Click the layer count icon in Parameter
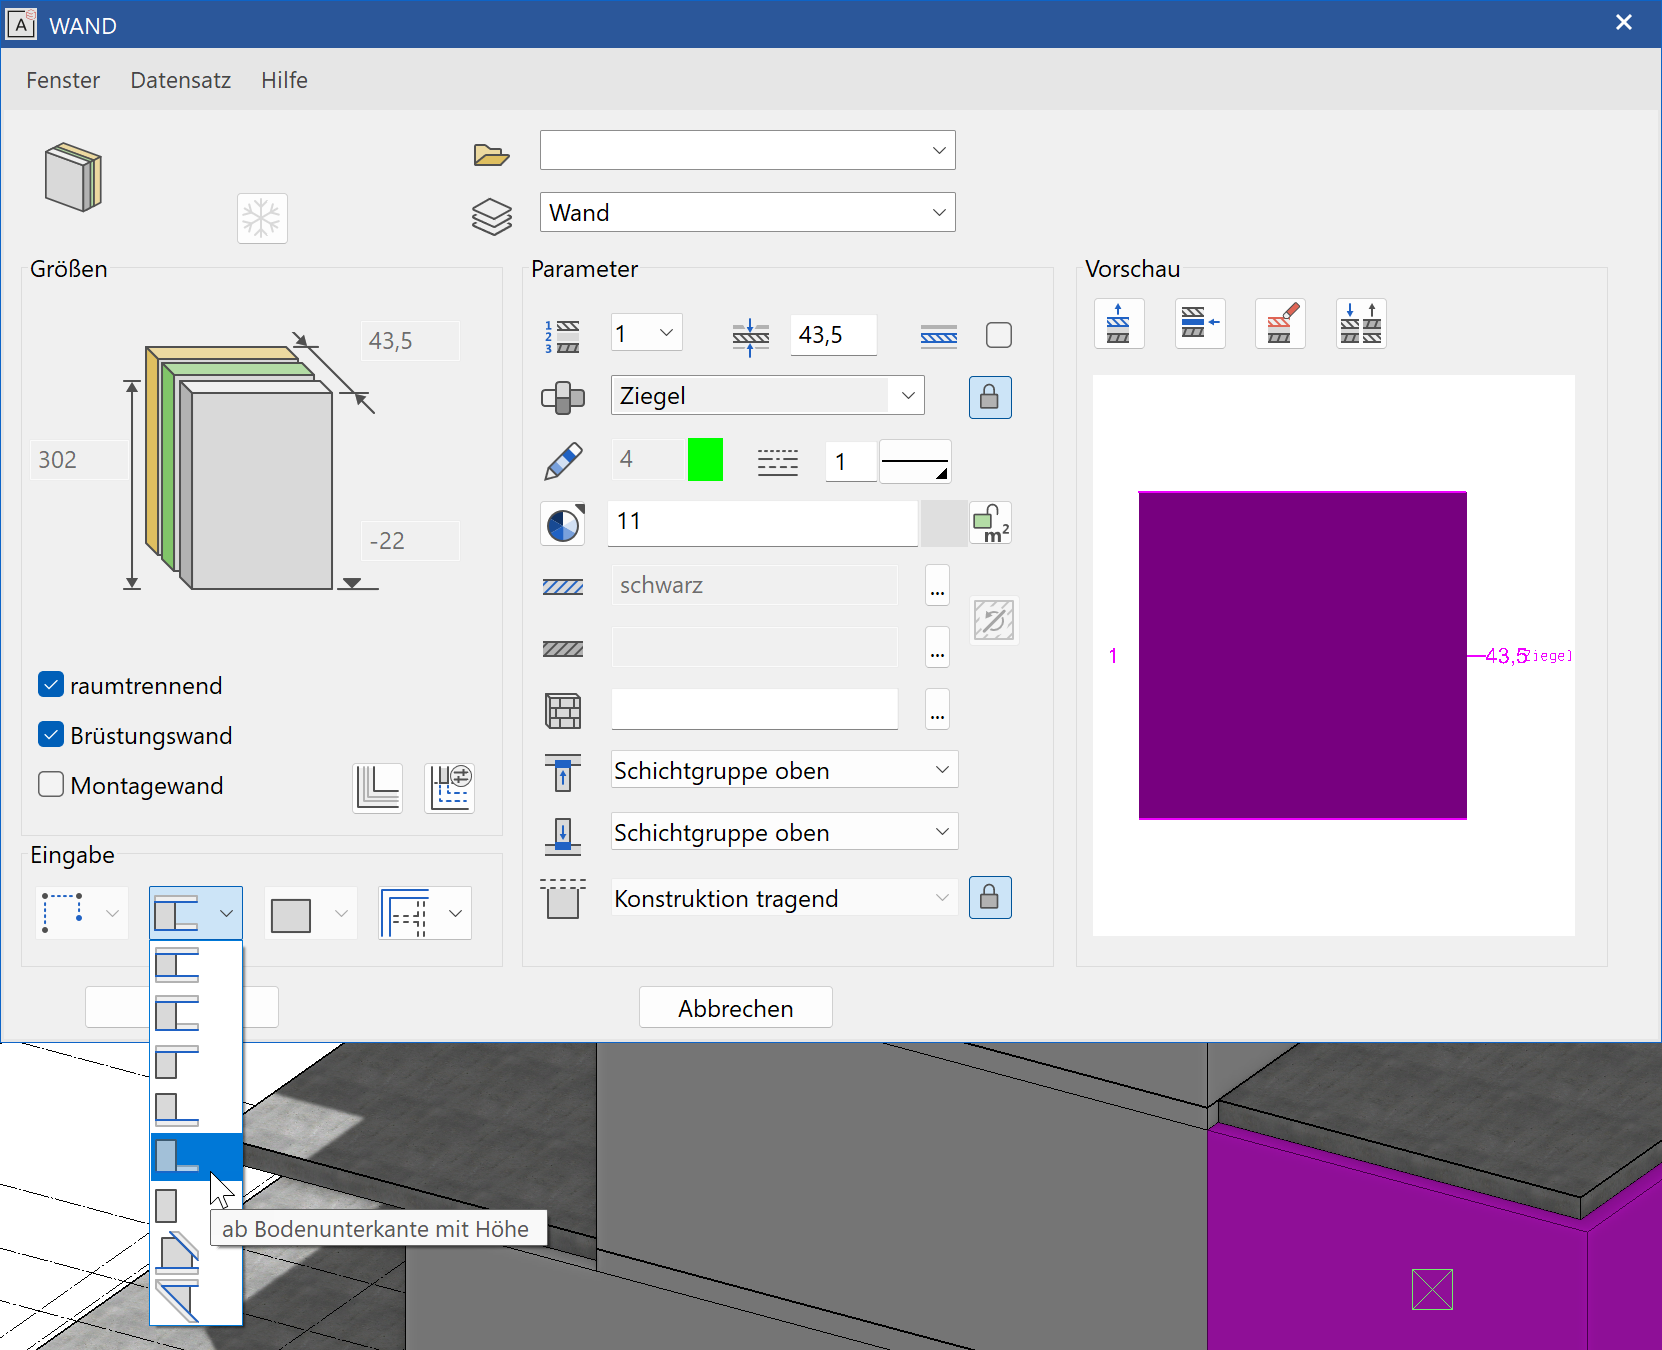Screen dimensions: 1662x1350 pyautogui.click(x=562, y=336)
